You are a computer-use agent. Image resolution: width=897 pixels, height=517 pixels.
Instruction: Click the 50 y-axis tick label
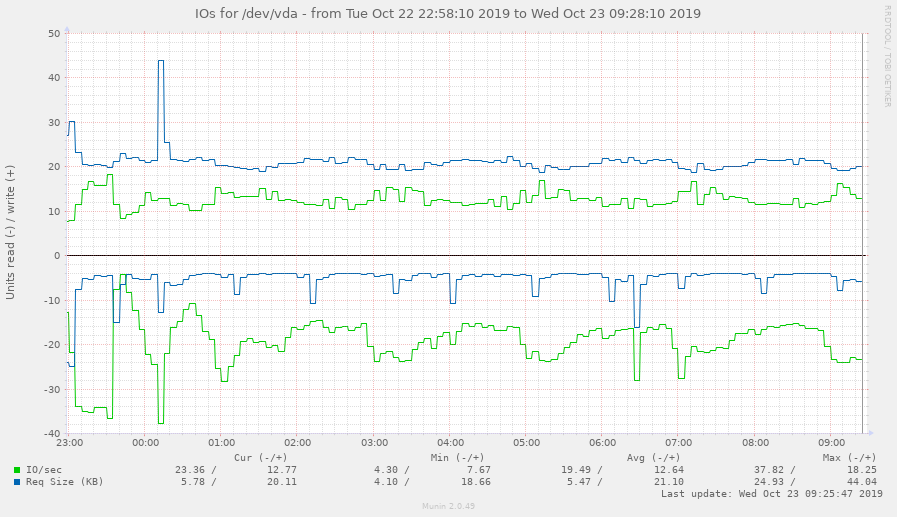pyautogui.click(x=54, y=34)
